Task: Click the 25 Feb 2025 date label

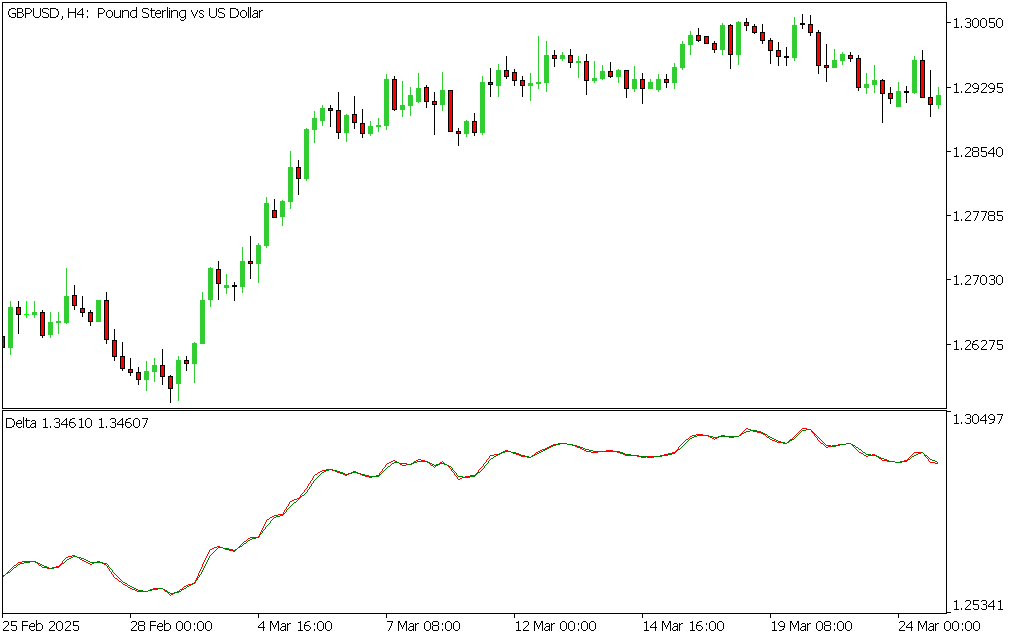Action: point(41,626)
